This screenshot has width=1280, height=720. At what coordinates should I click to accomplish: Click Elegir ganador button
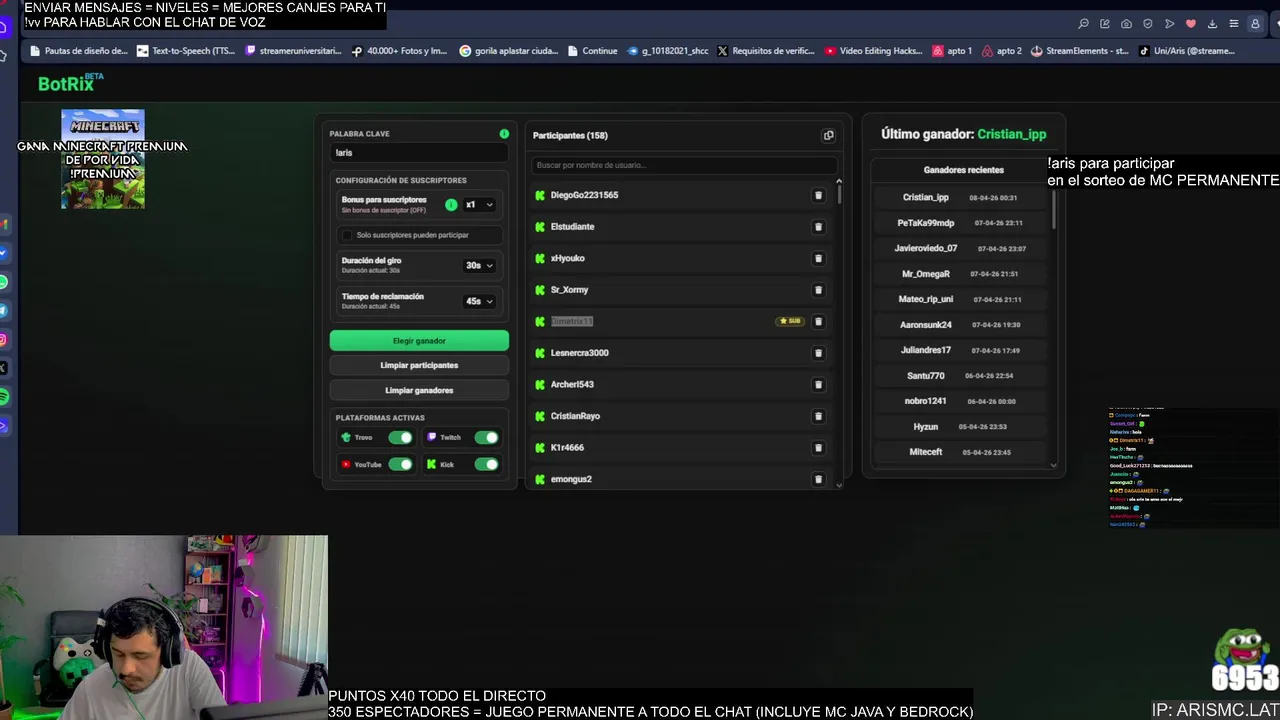pyautogui.click(x=419, y=341)
